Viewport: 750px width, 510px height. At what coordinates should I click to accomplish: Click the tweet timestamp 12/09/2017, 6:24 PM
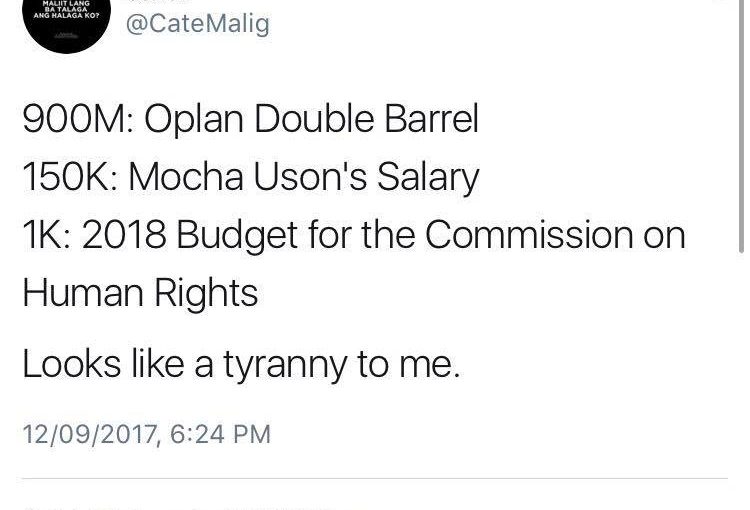pos(146,434)
